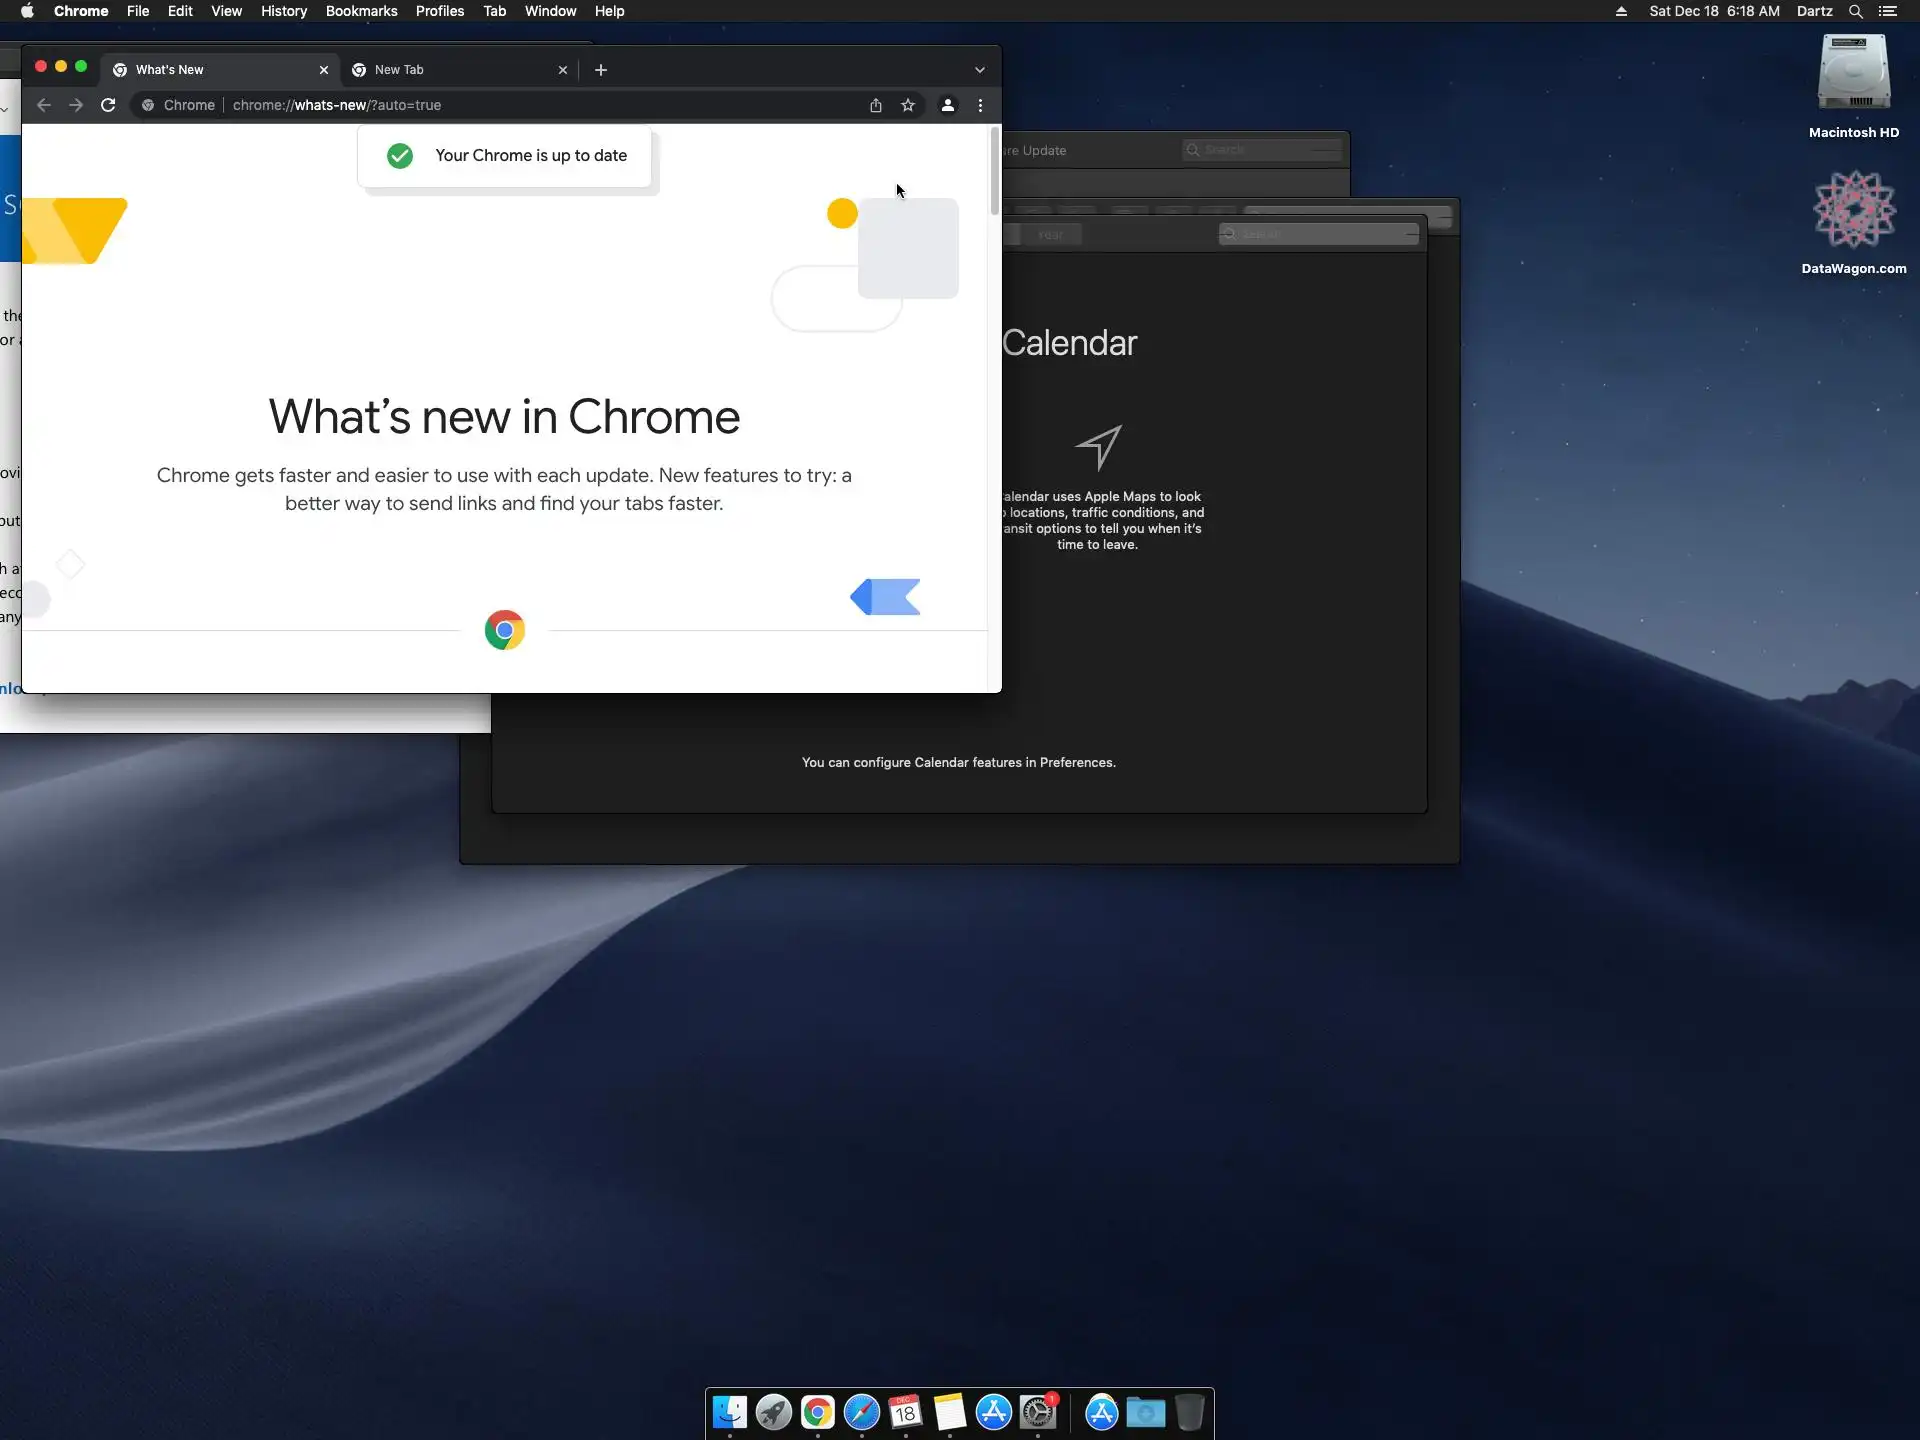Open Spotlight search in menu bar
Image resolution: width=1920 pixels, height=1440 pixels.
click(x=1855, y=11)
